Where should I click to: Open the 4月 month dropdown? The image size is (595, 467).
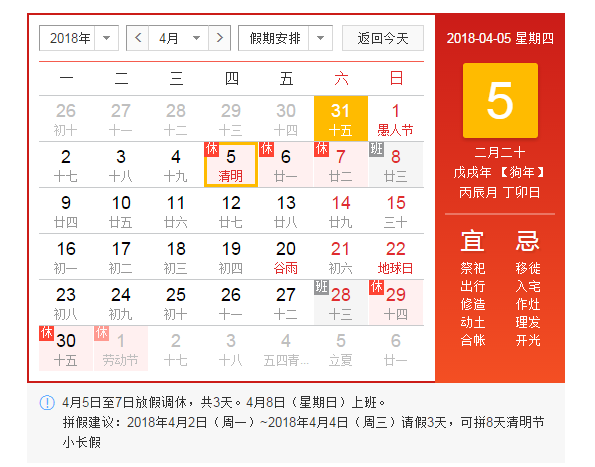[178, 38]
